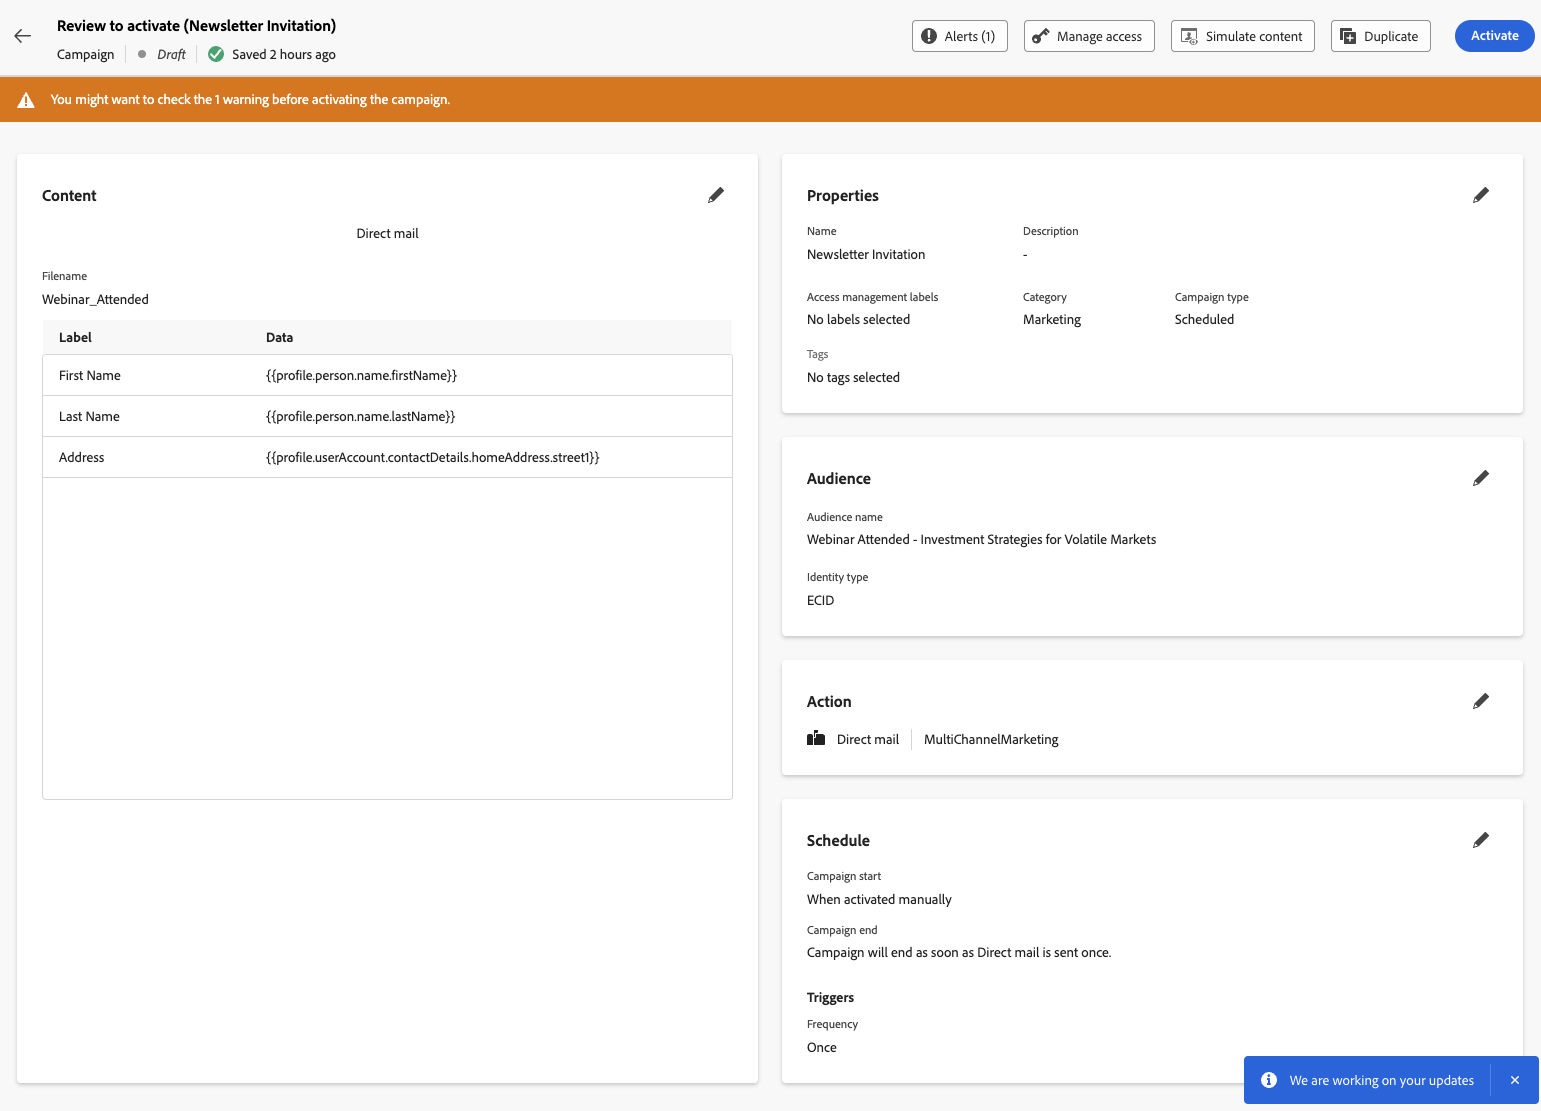Click the firstName profile expression
The width and height of the screenshot is (1541, 1111).
click(x=361, y=376)
